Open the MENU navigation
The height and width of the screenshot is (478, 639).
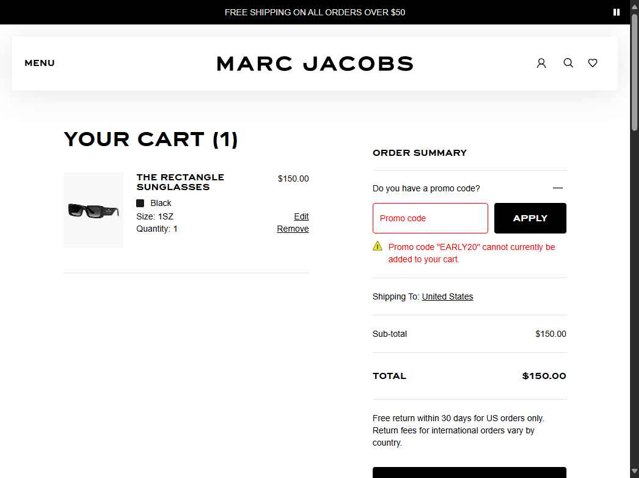coord(40,63)
